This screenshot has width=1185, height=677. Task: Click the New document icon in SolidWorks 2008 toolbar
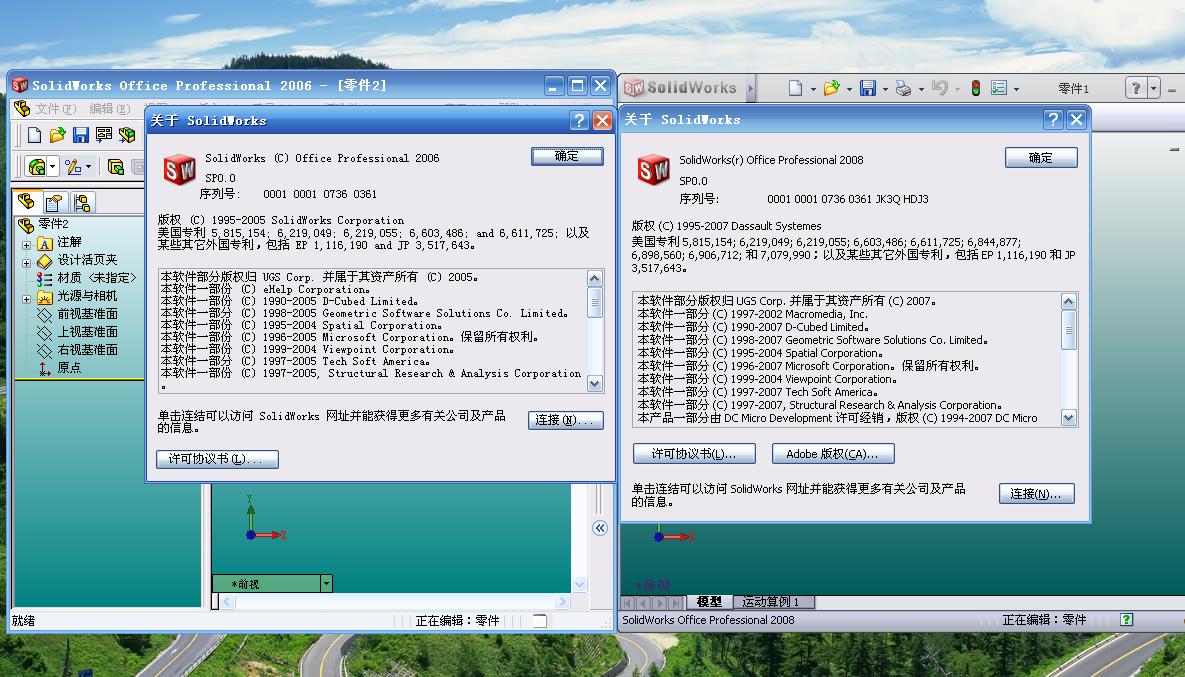click(795, 88)
